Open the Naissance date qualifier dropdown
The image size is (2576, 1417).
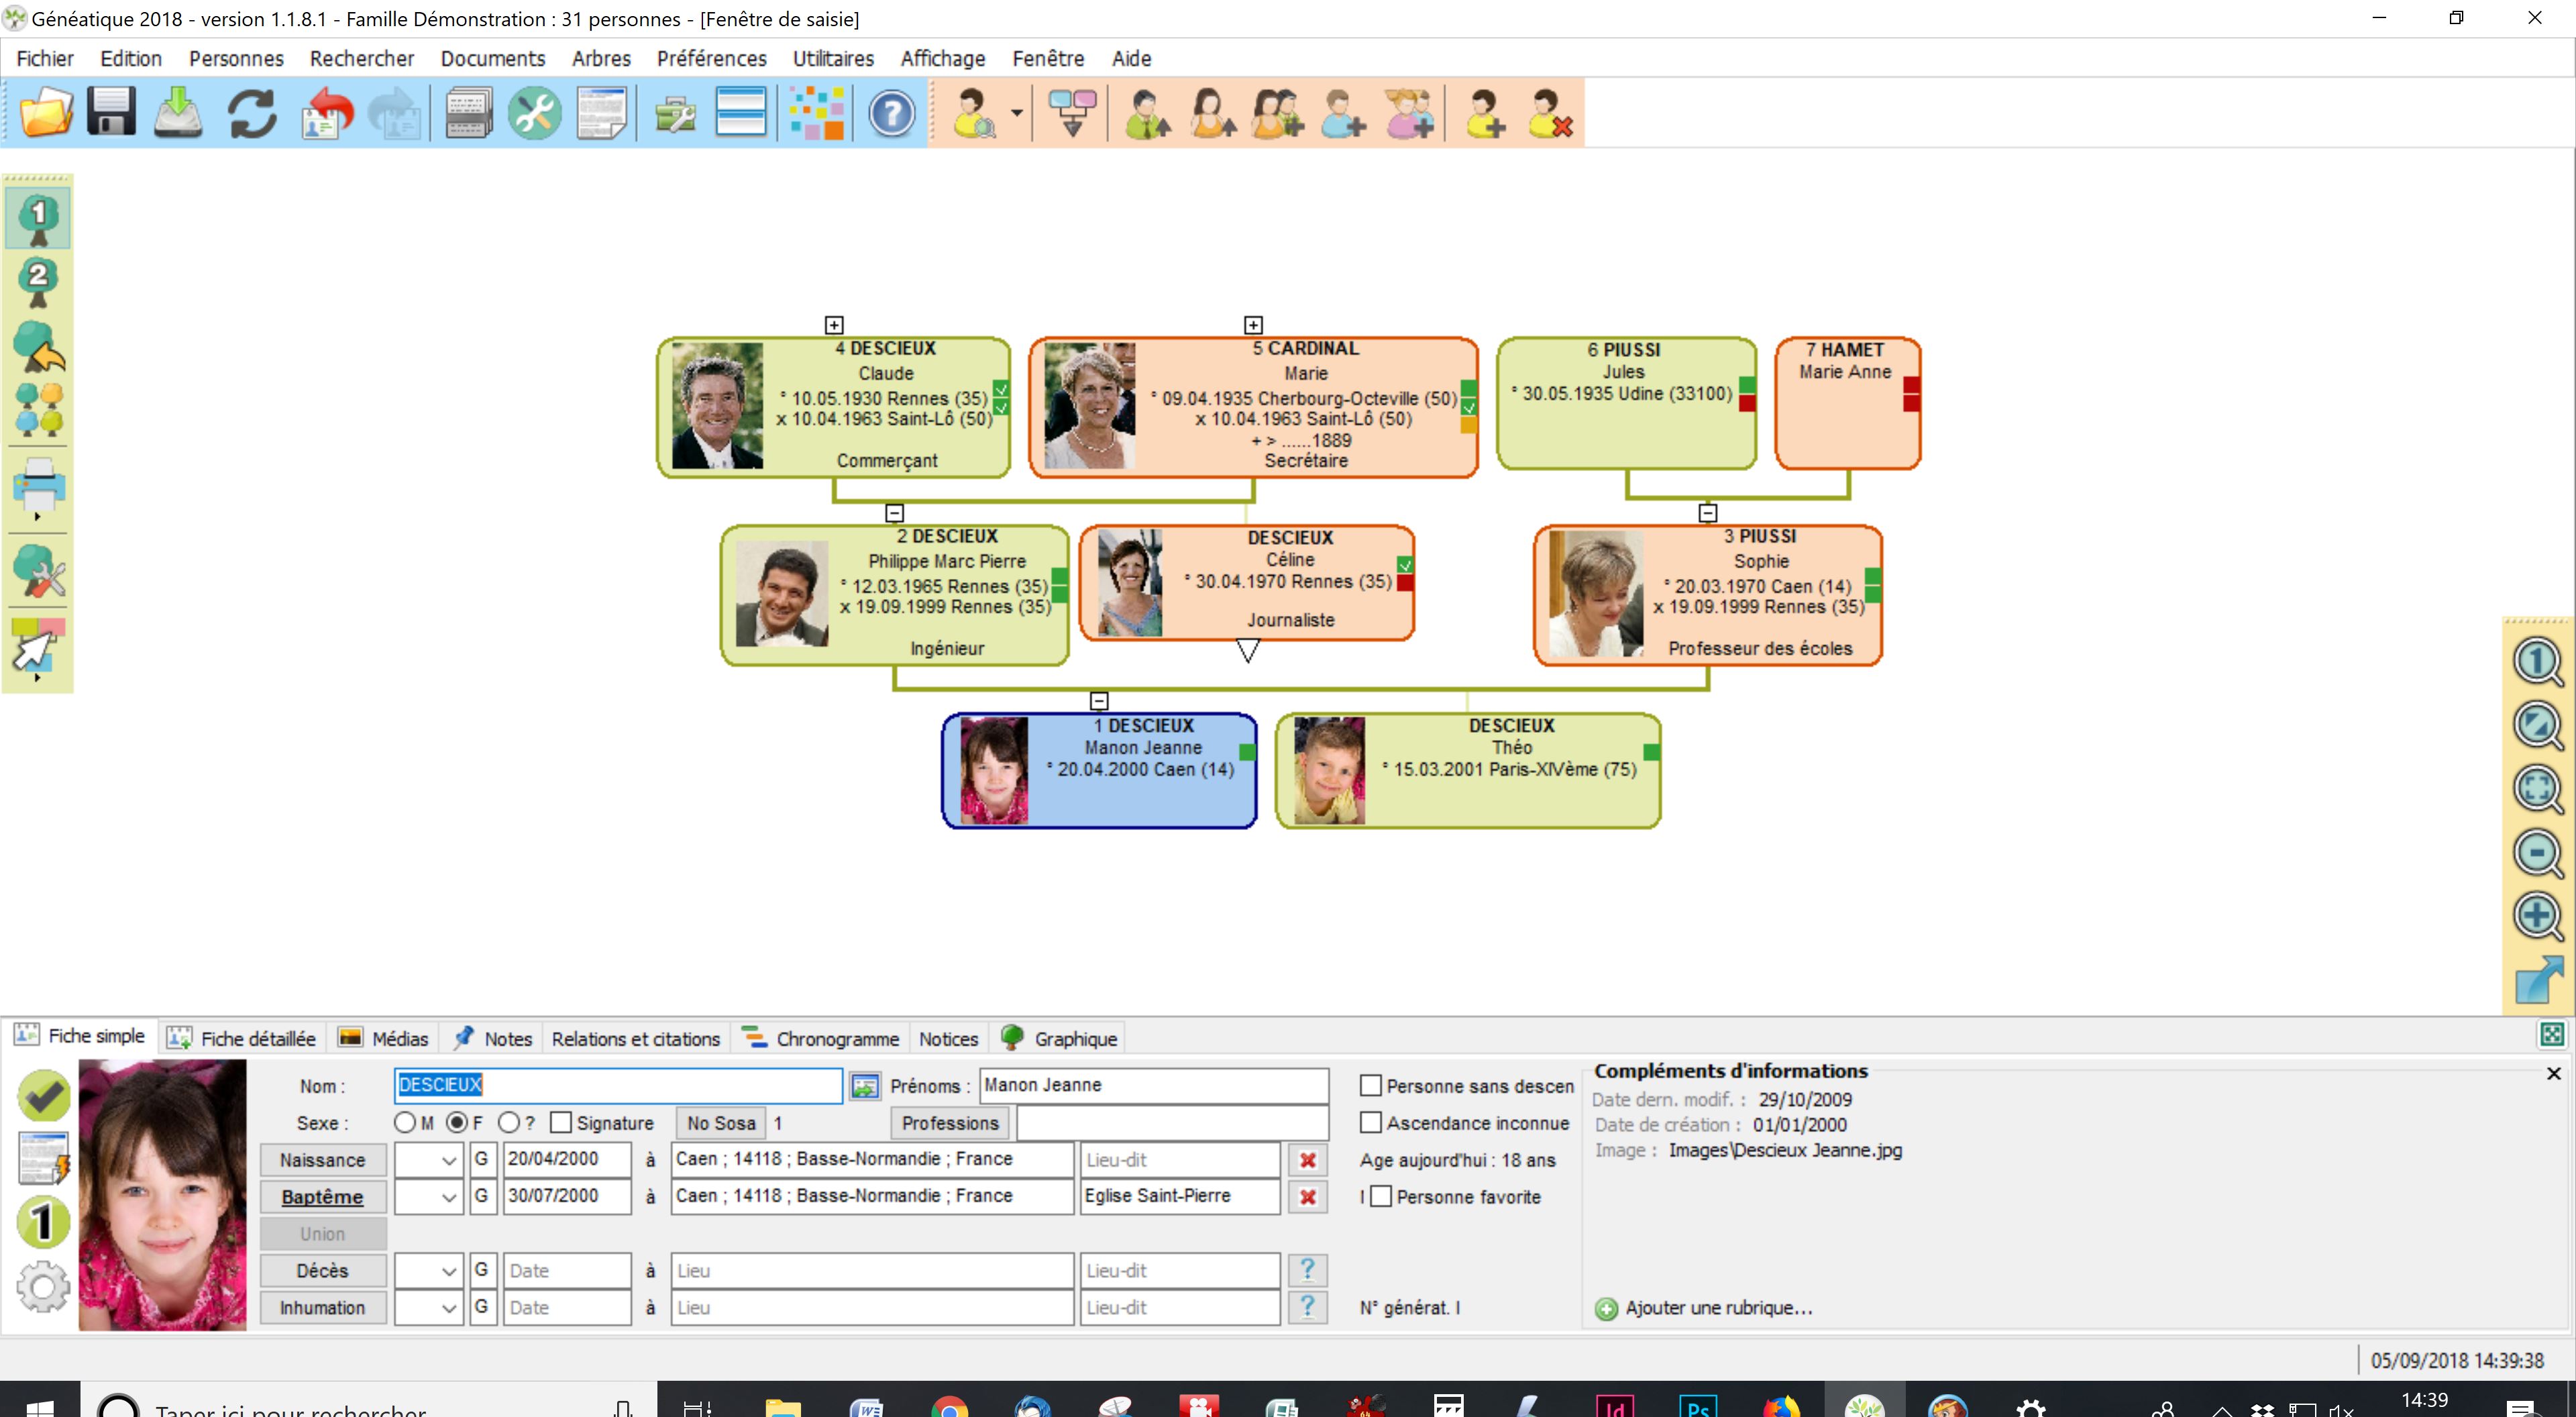coord(447,1160)
